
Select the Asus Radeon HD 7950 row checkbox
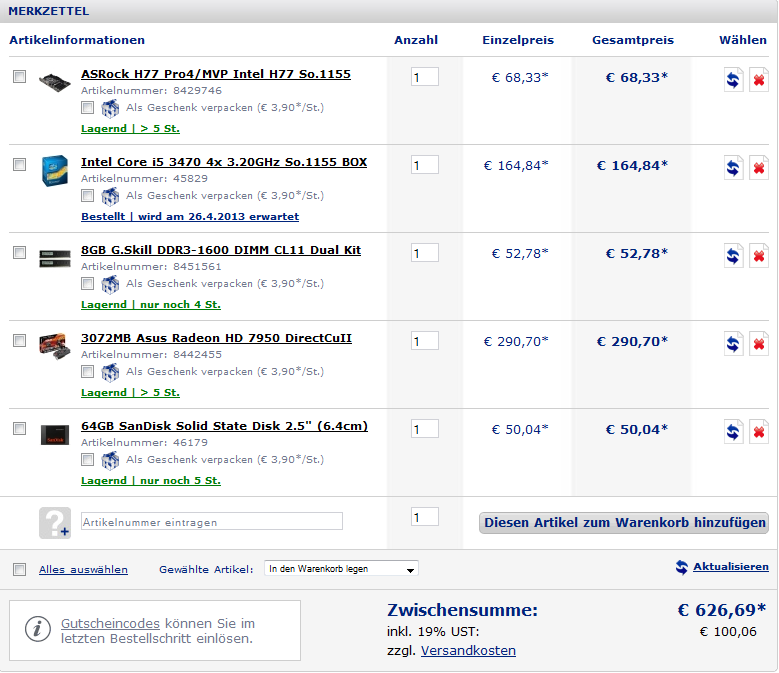(x=19, y=340)
